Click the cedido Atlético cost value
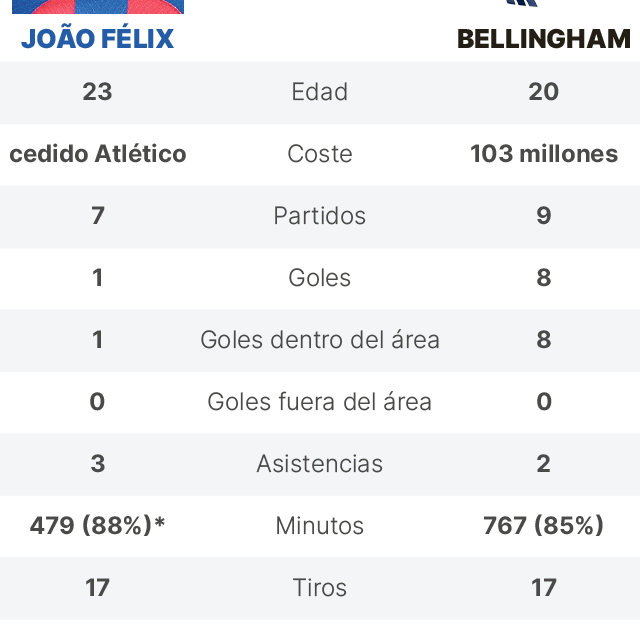The image size is (640, 640). tap(98, 154)
